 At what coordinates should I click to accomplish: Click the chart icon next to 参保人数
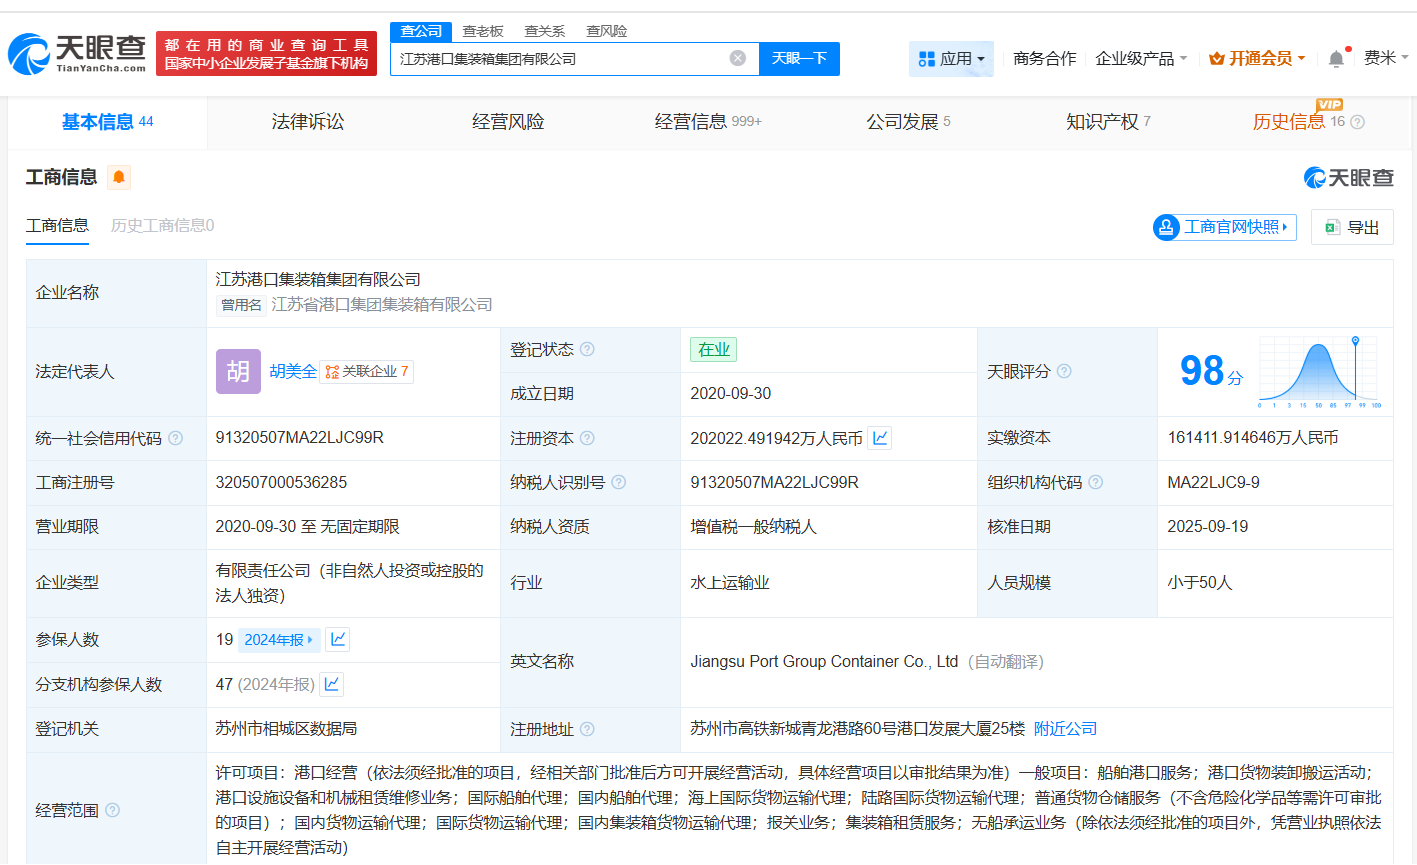[337, 638]
